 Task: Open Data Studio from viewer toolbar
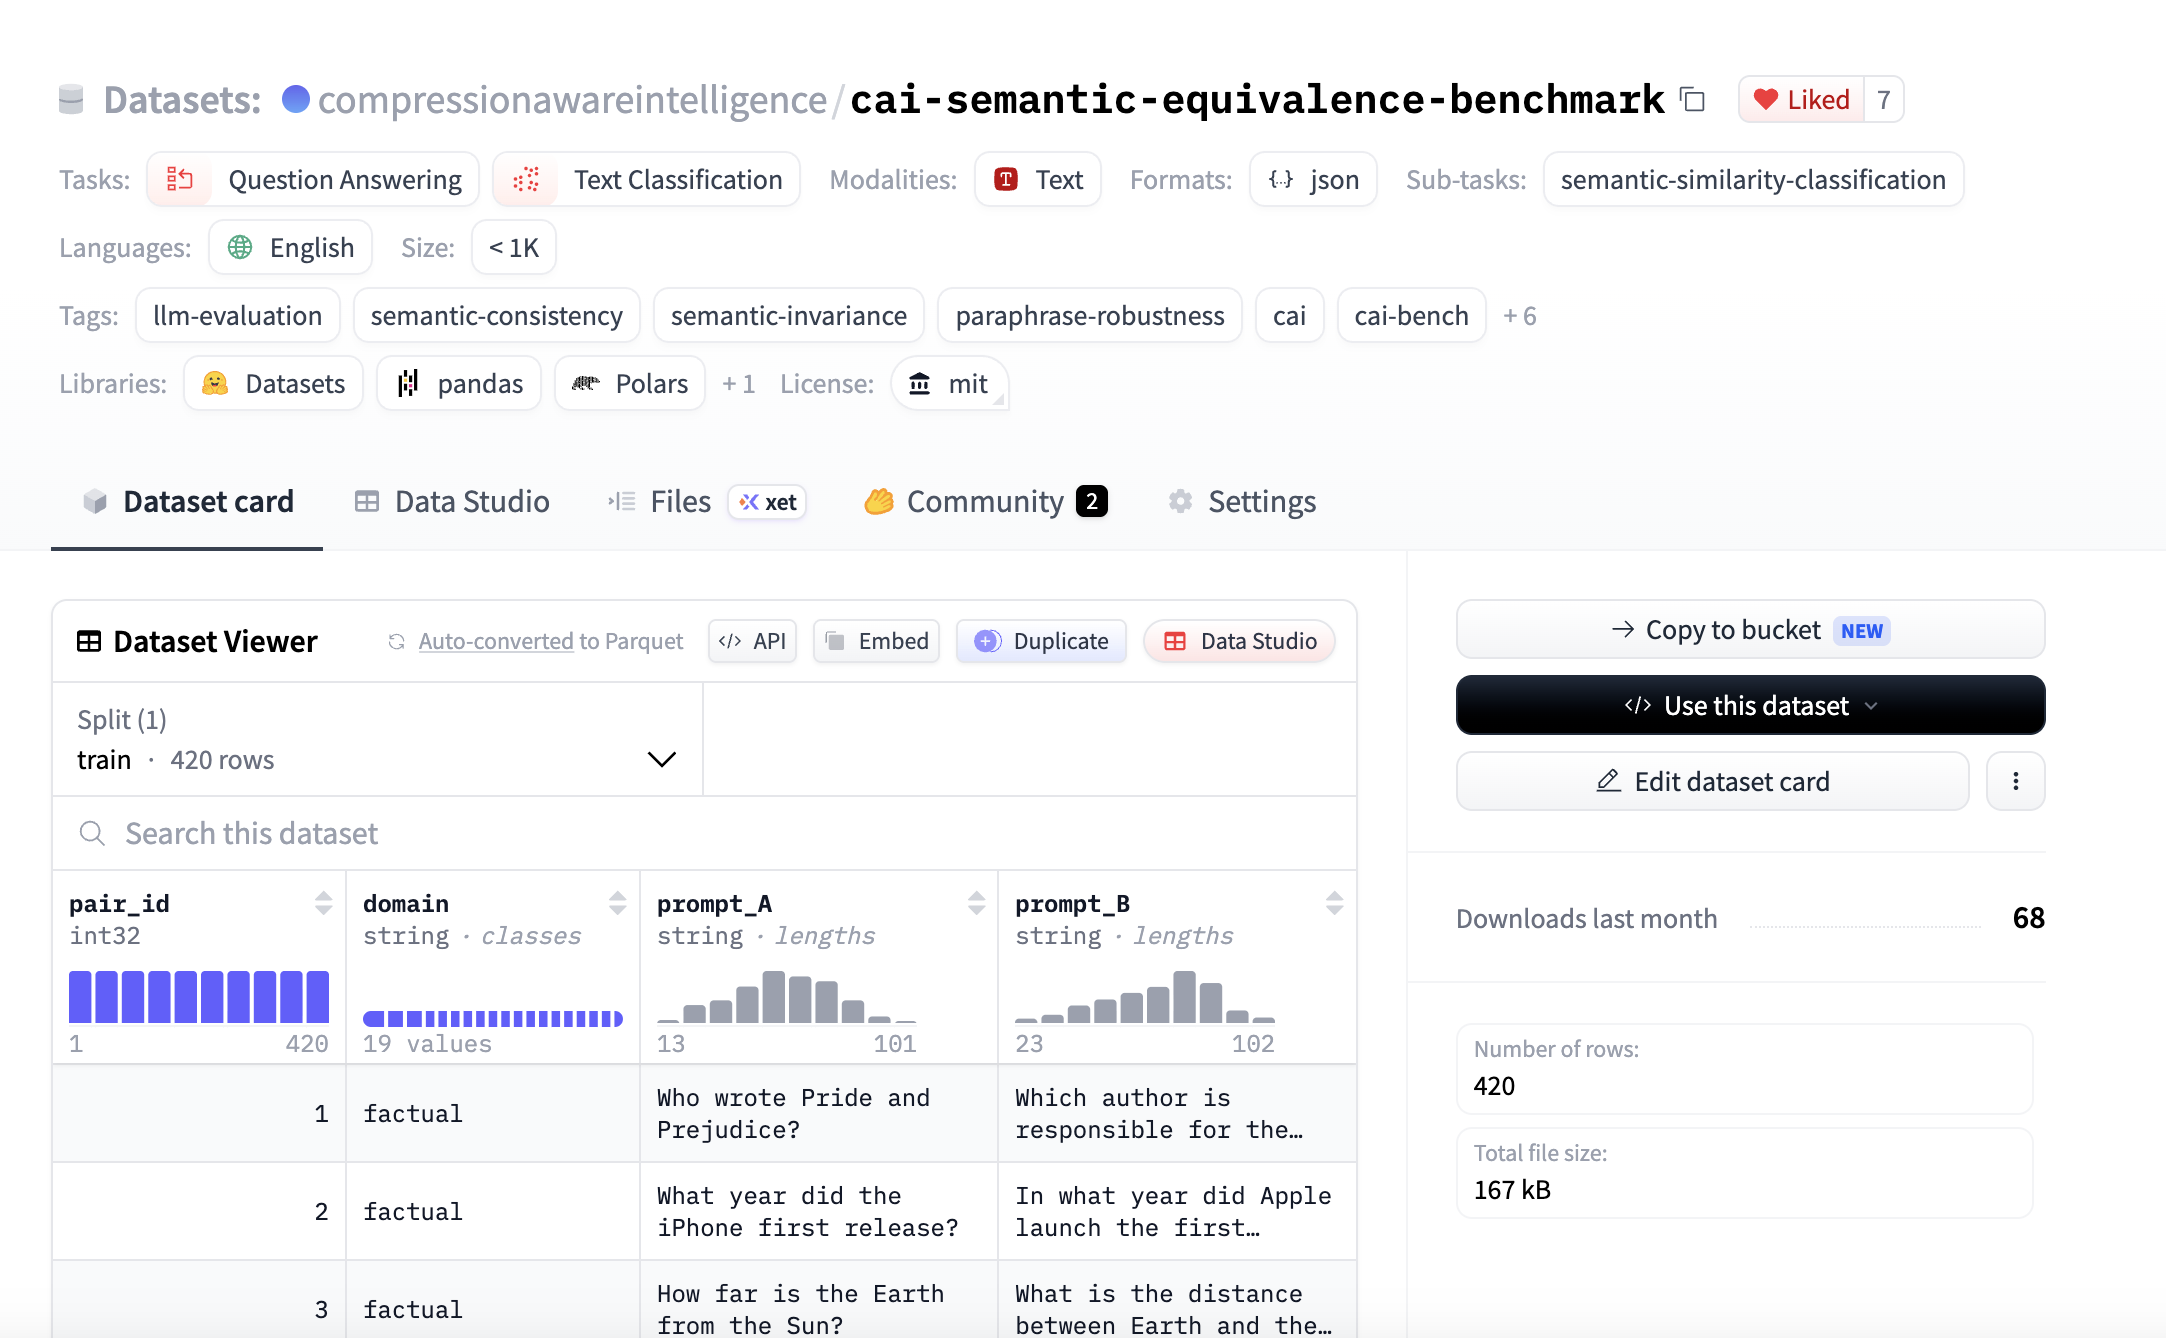click(1240, 641)
